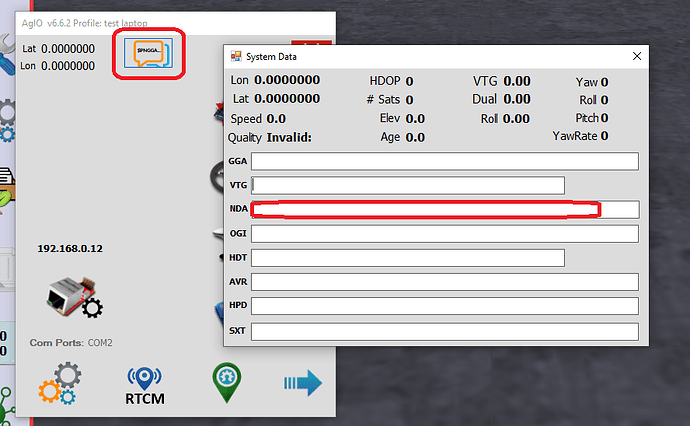Click into the GGA sentence field
The width and height of the screenshot is (690, 426).
tap(444, 162)
